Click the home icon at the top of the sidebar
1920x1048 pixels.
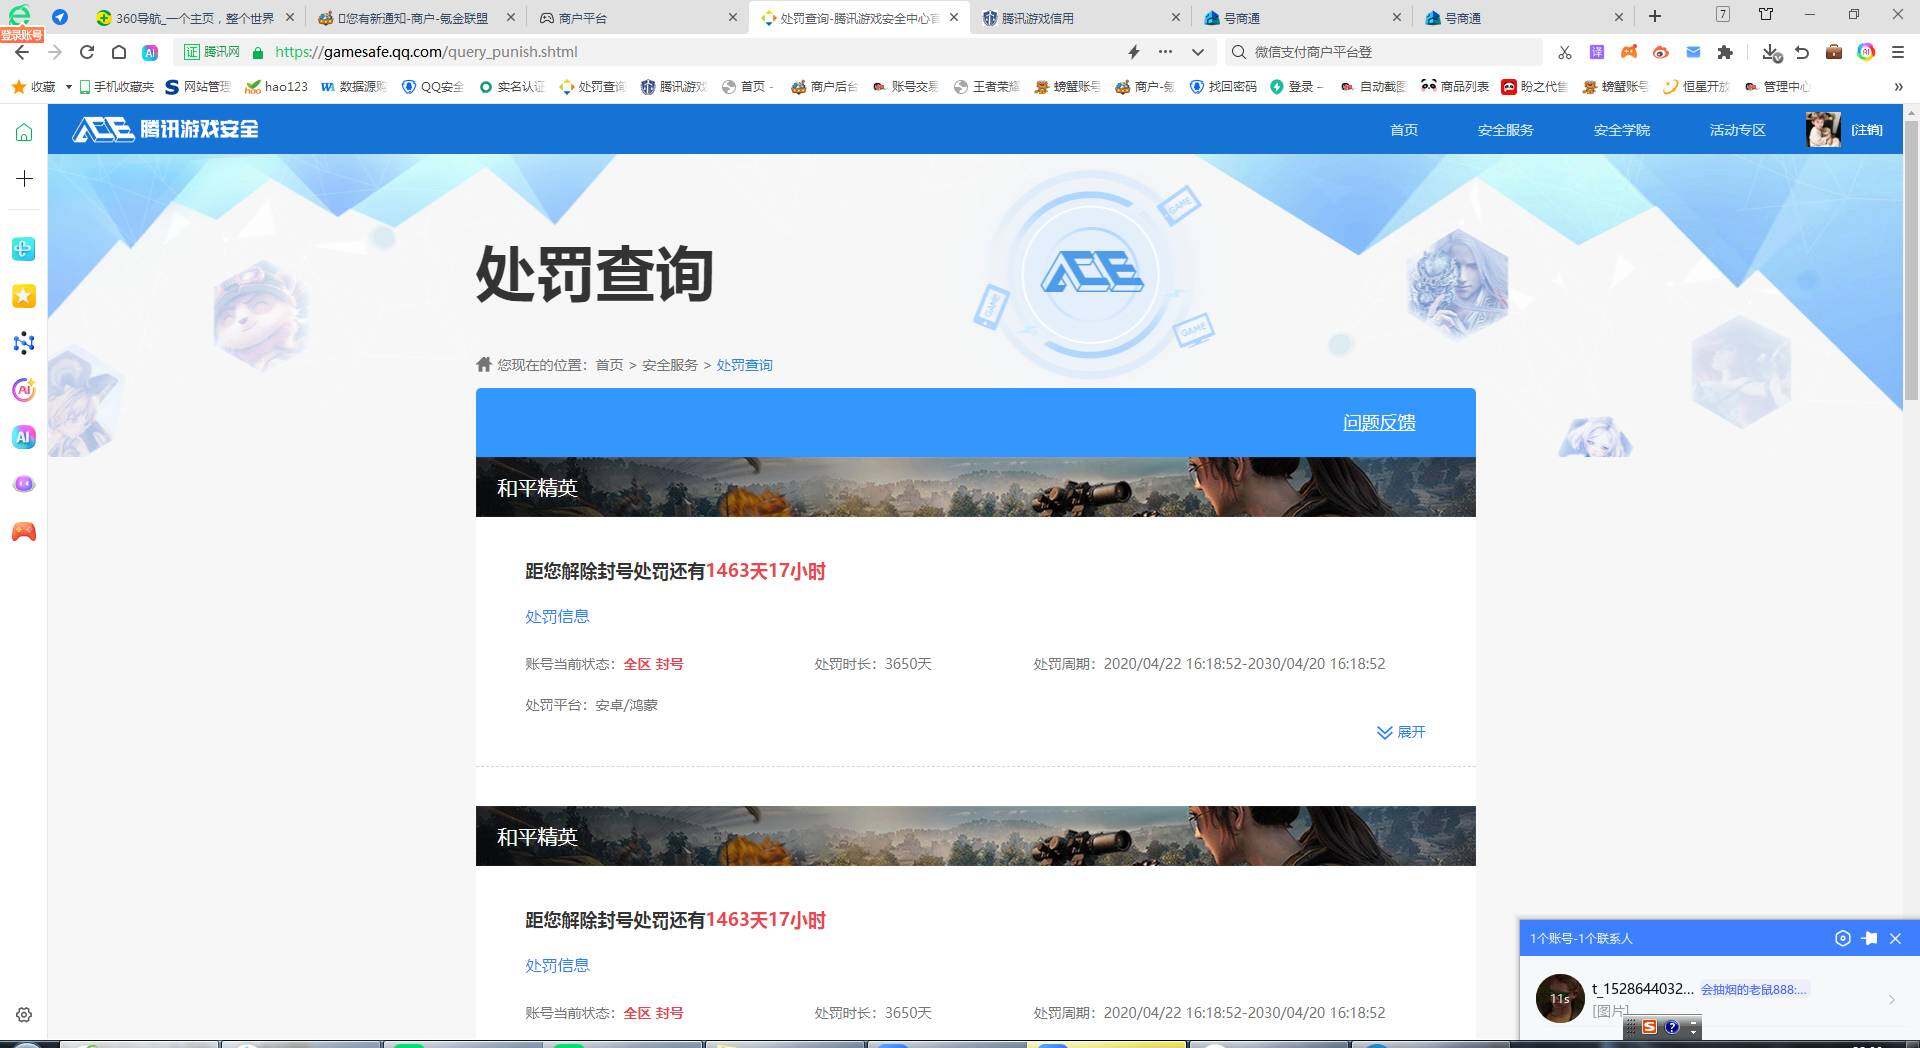pyautogui.click(x=23, y=130)
